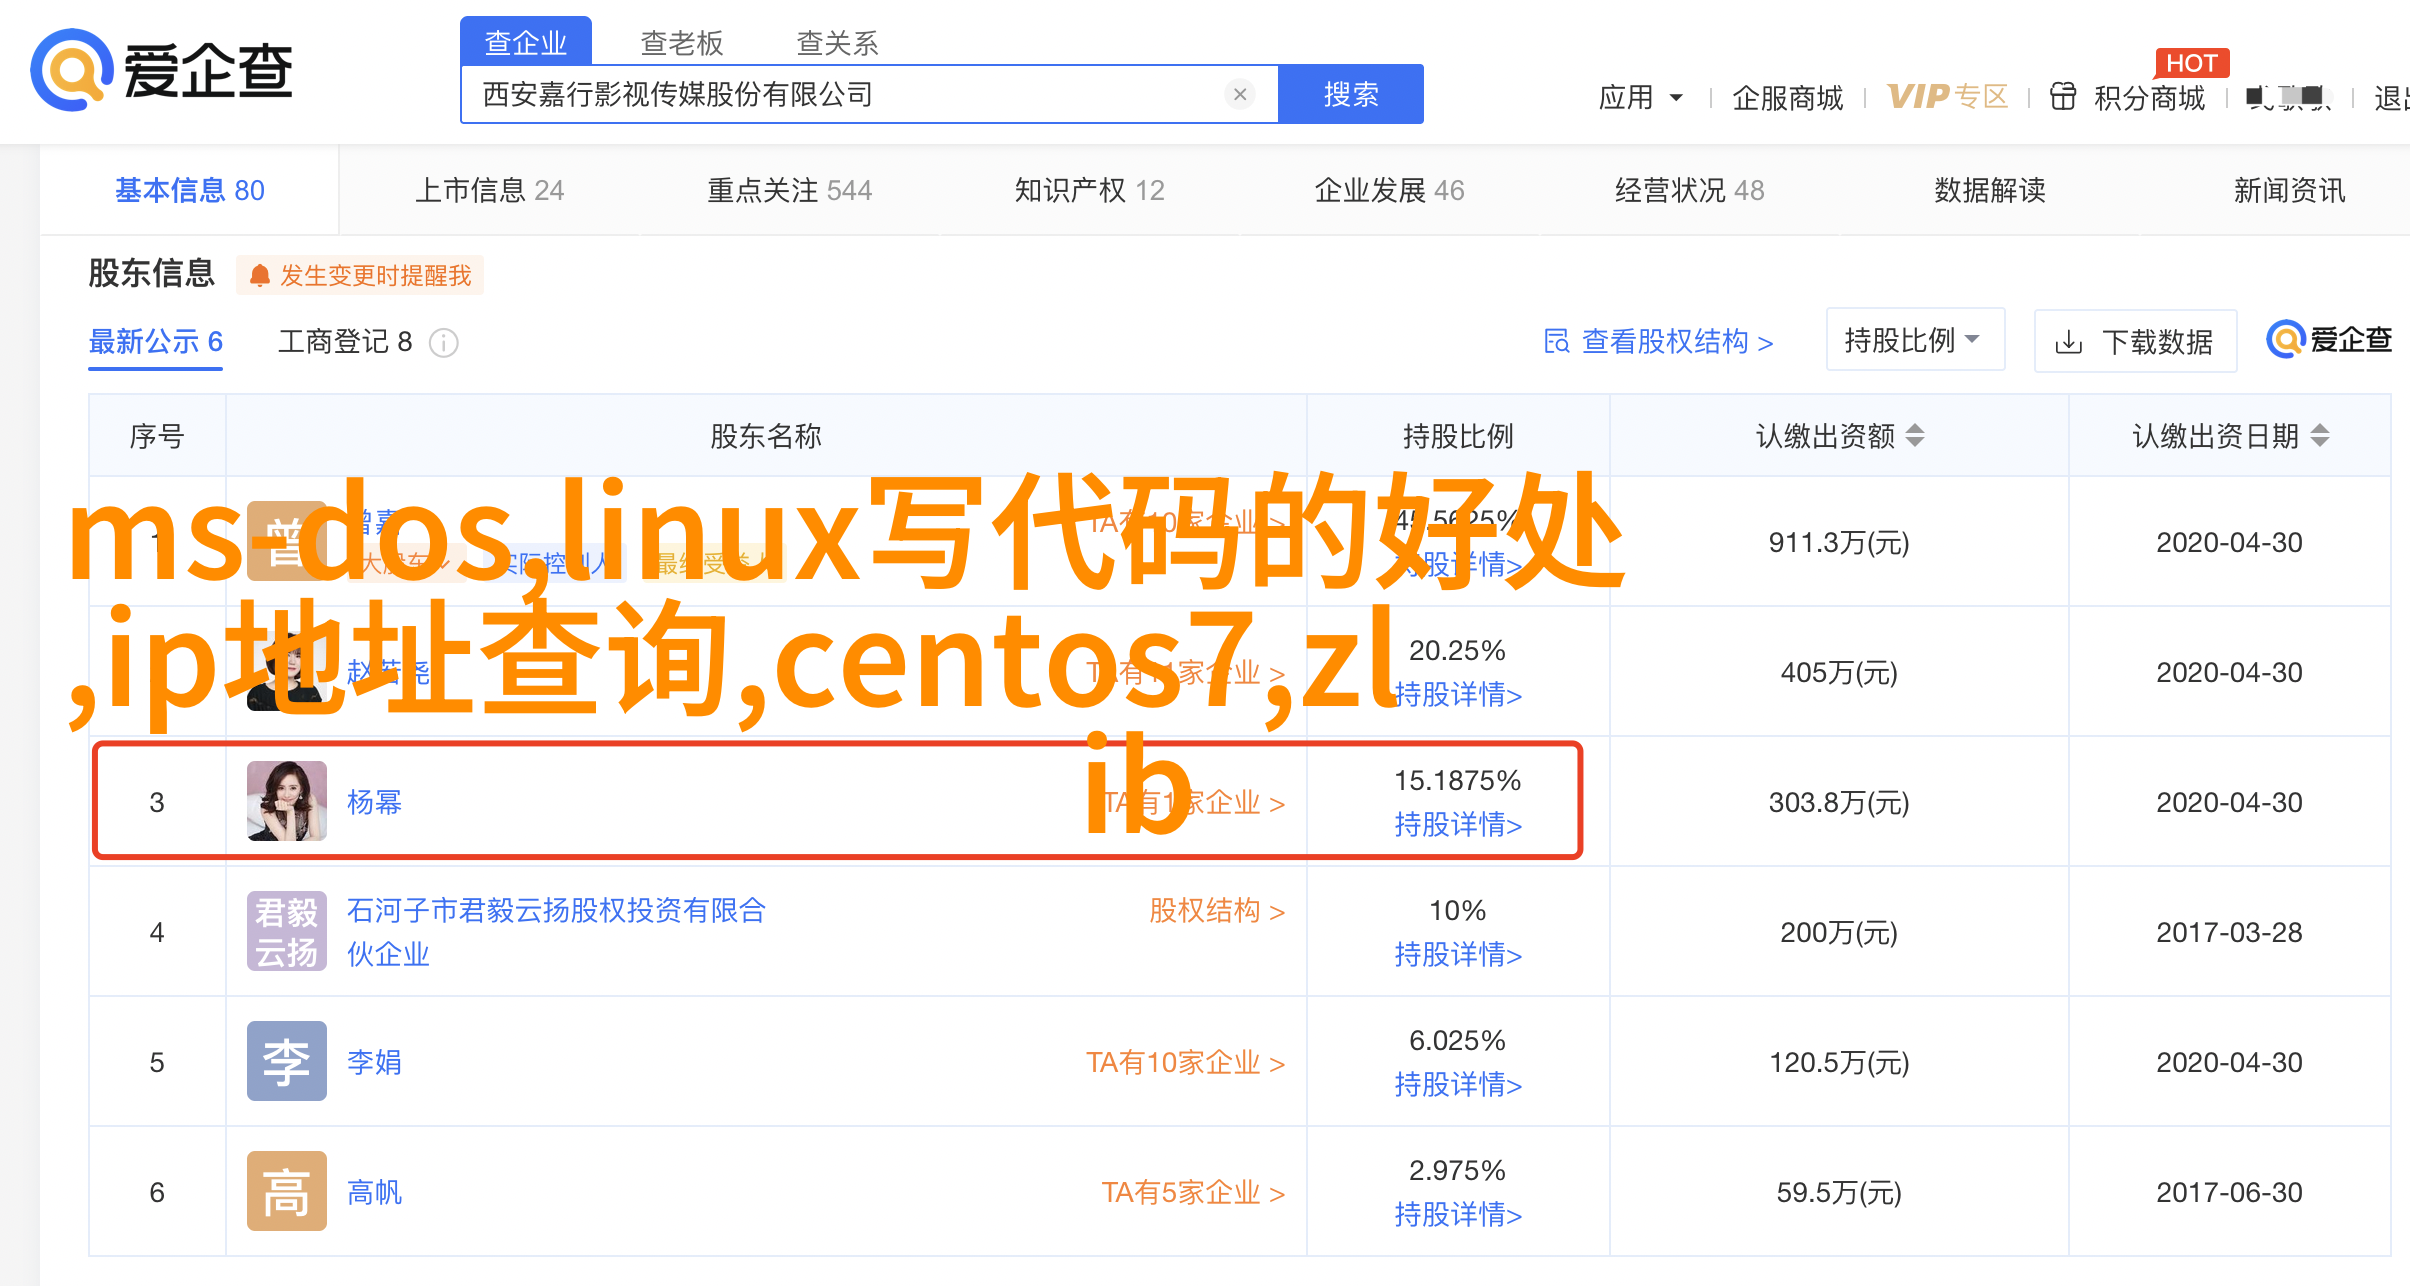
Task: Switch to 经营状况 48 tab
Action: [1690, 190]
